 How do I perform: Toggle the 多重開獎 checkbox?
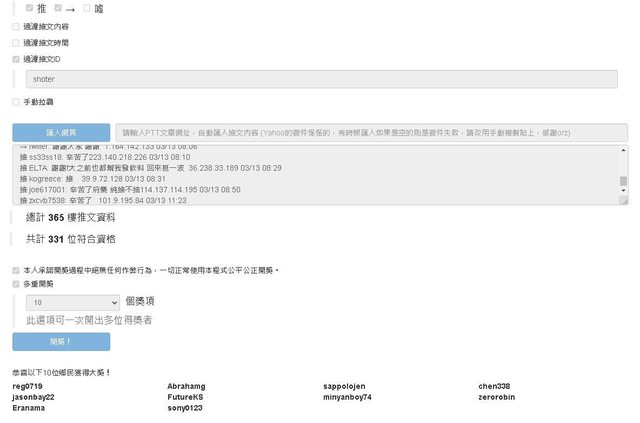point(15,284)
